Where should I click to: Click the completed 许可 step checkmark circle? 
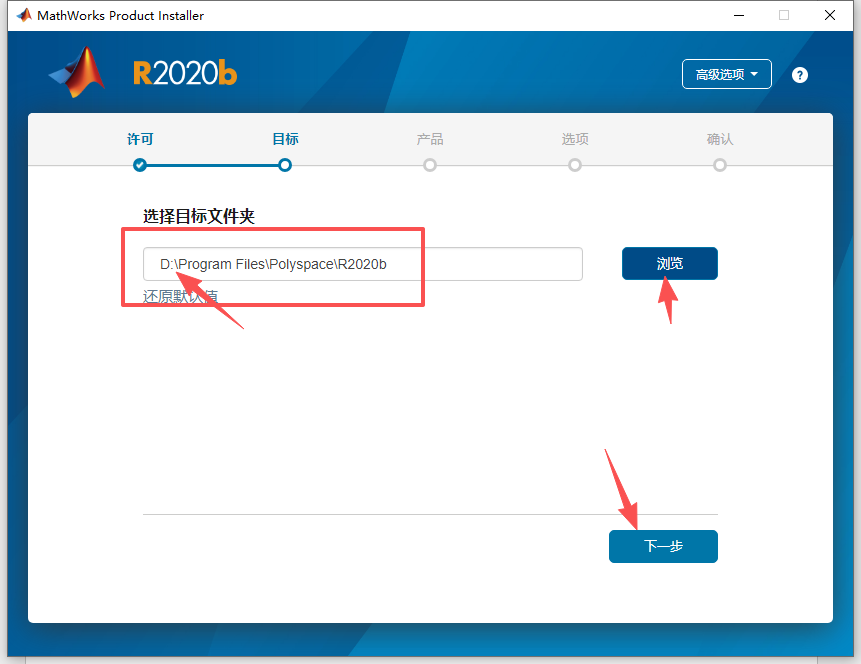[140, 165]
